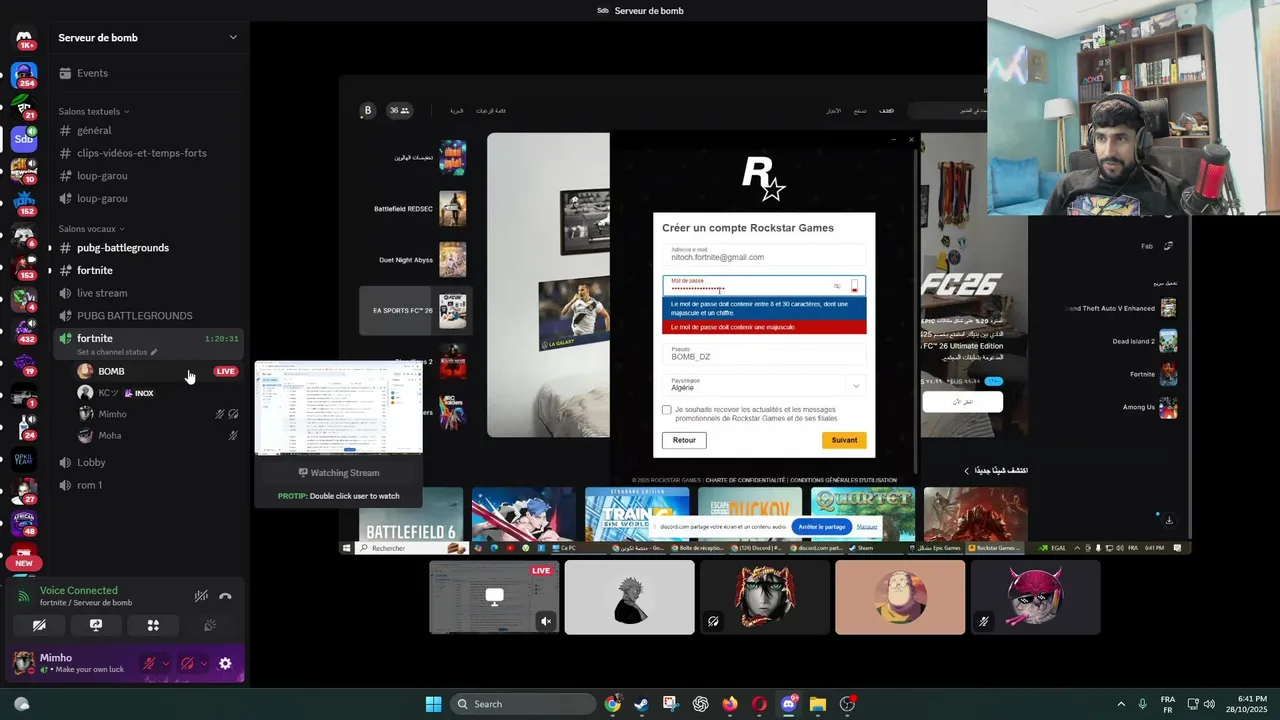Open input device options arrow beside microphone
Screen dimensions: 1280x720
[x=166, y=663]
